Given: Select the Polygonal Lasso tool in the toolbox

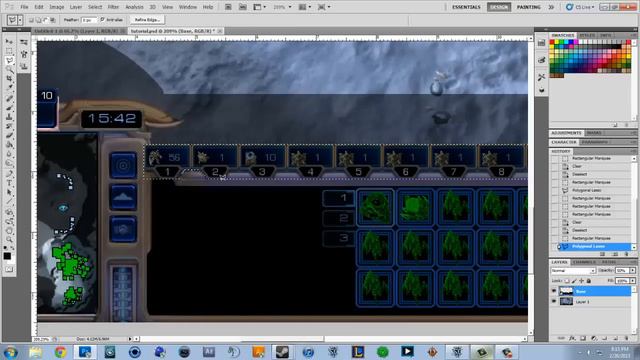Looking at the screenshot, I should pyautogui.click(x=9, y=60).
